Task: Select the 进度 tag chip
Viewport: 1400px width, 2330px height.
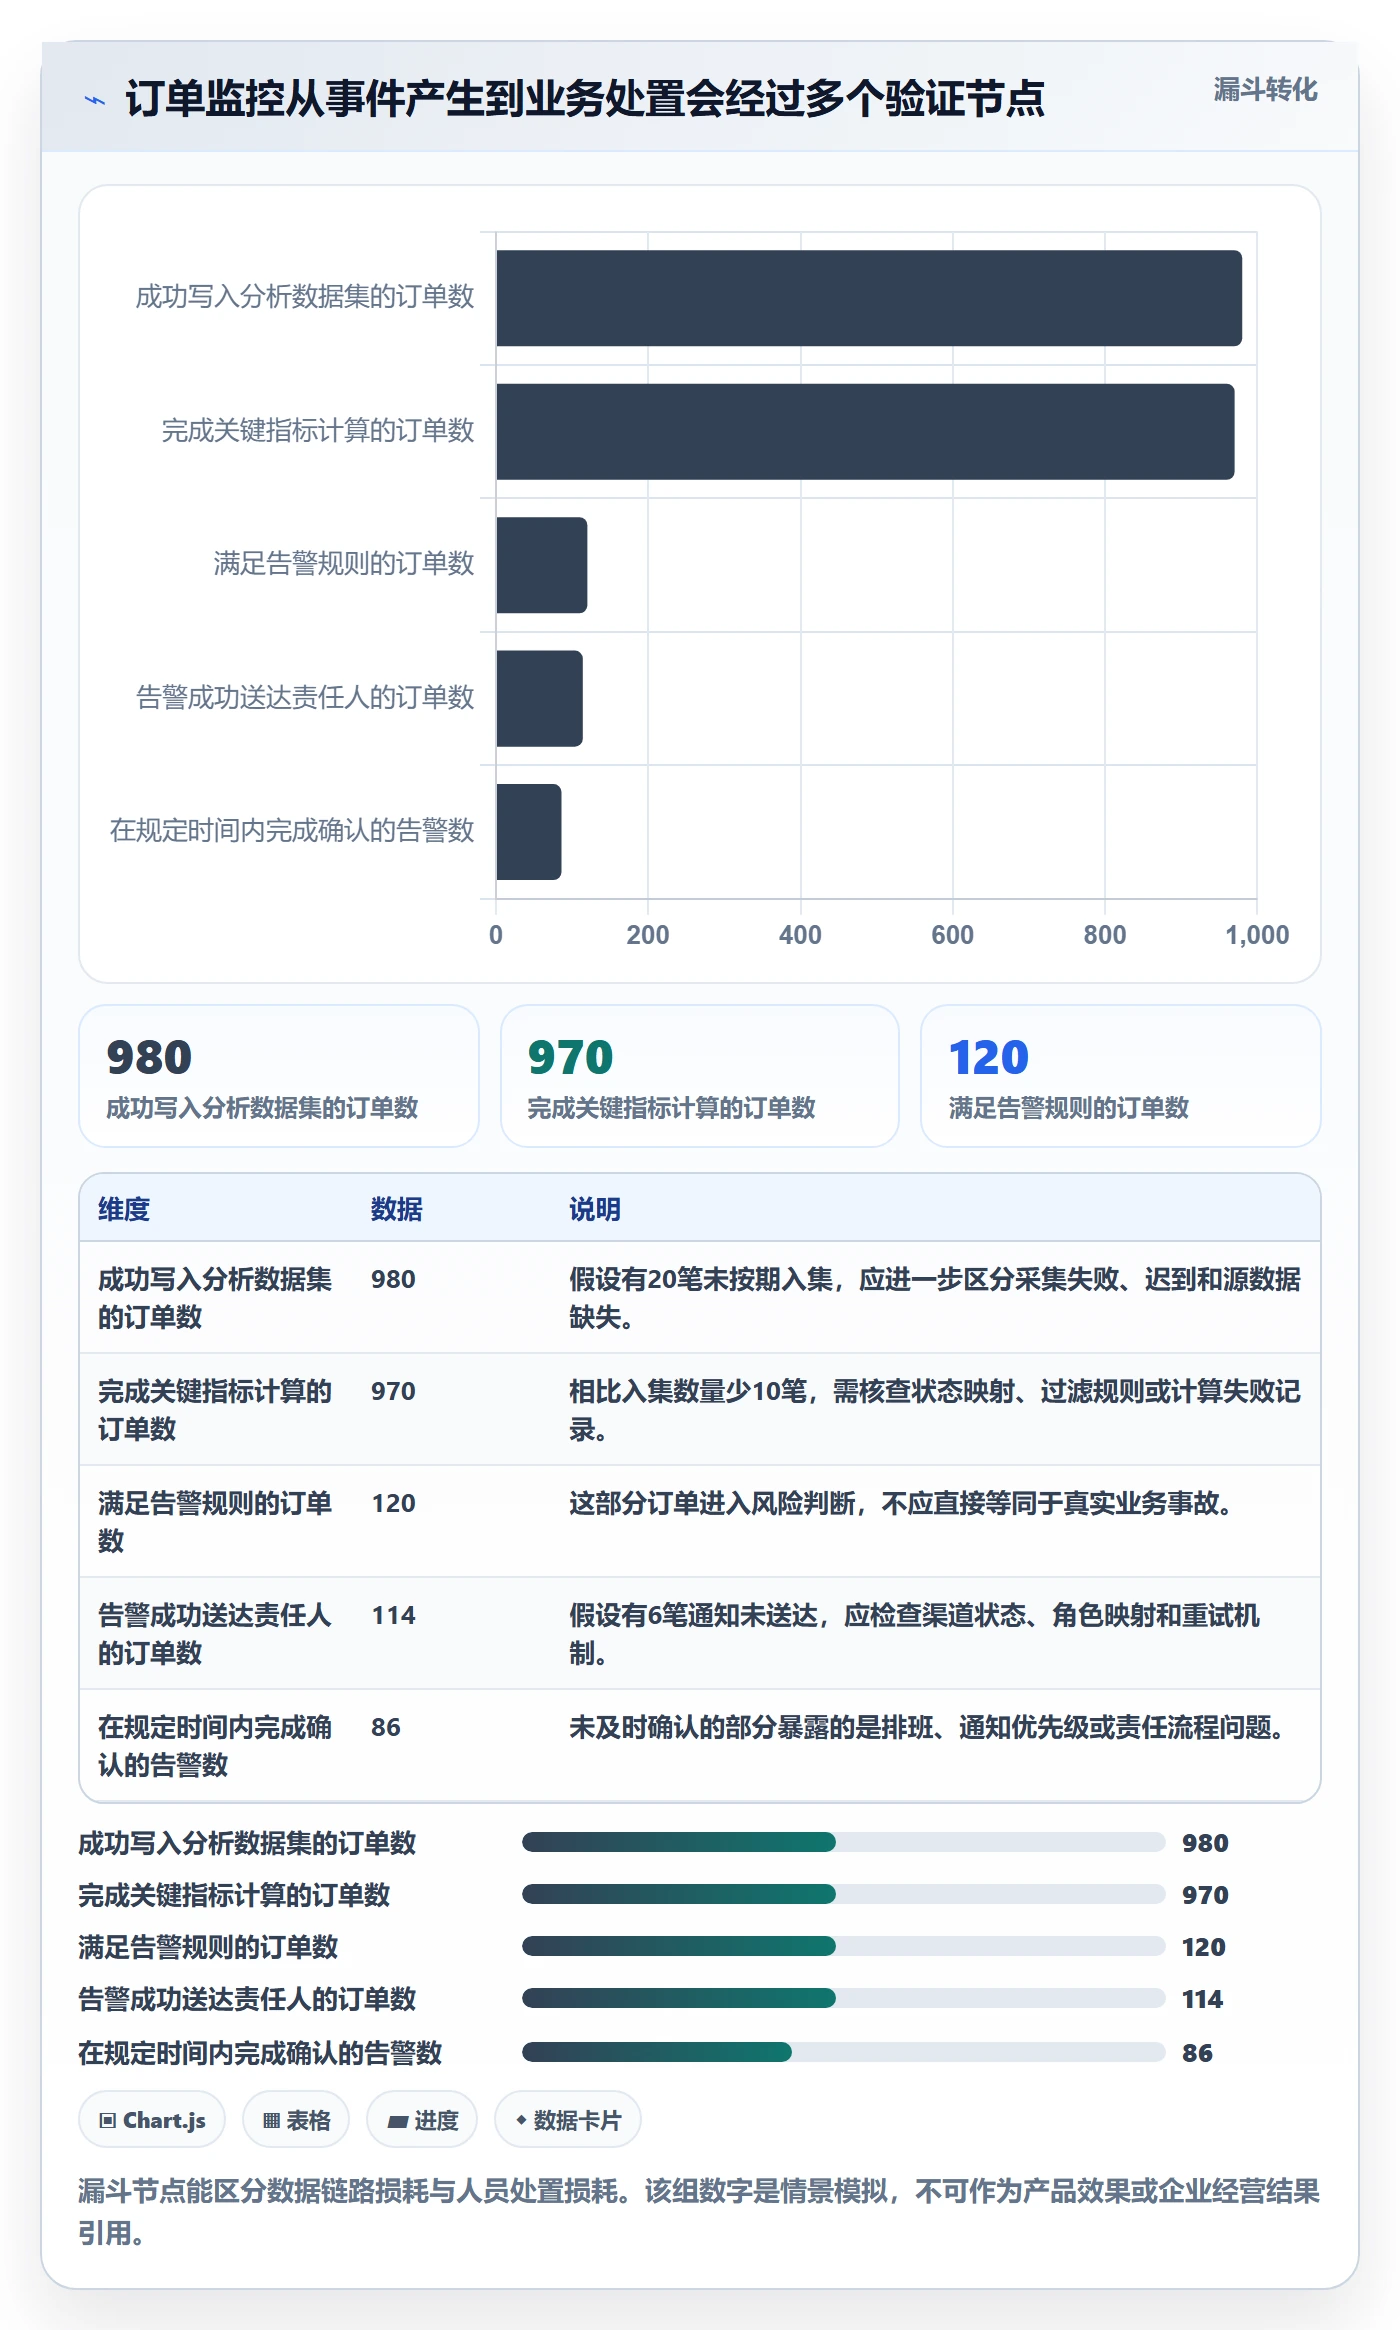Action: tap(422, 2120)
